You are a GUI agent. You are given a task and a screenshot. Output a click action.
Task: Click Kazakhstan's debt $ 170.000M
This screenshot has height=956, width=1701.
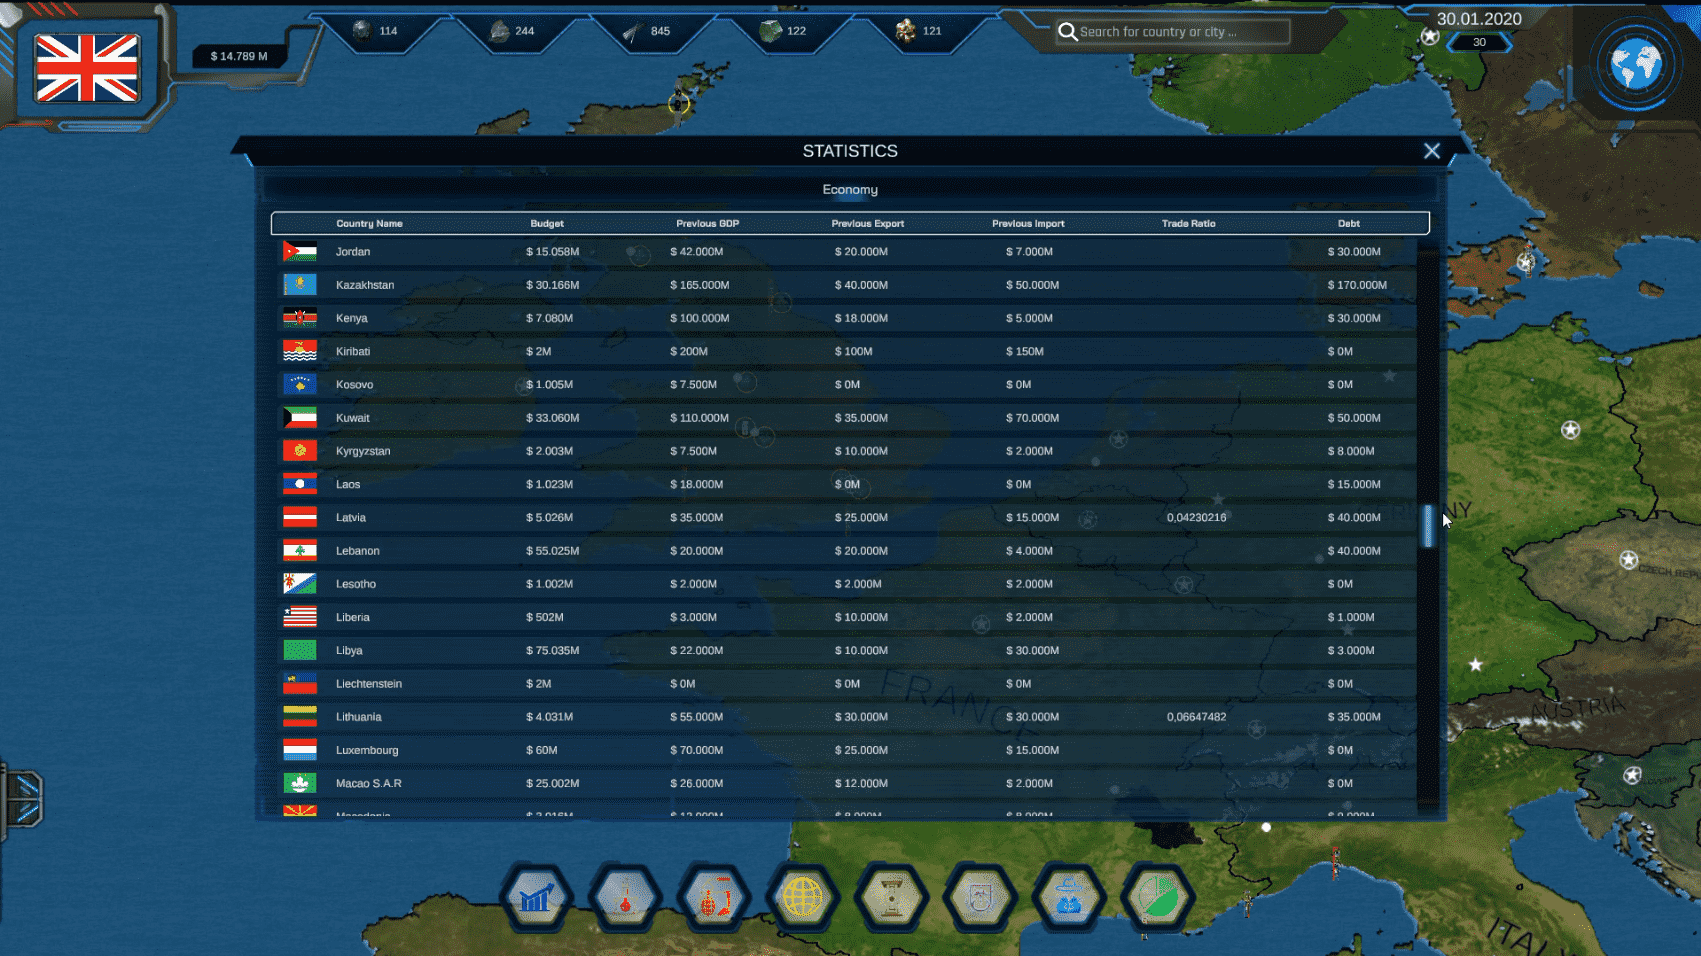point(1357,285)
